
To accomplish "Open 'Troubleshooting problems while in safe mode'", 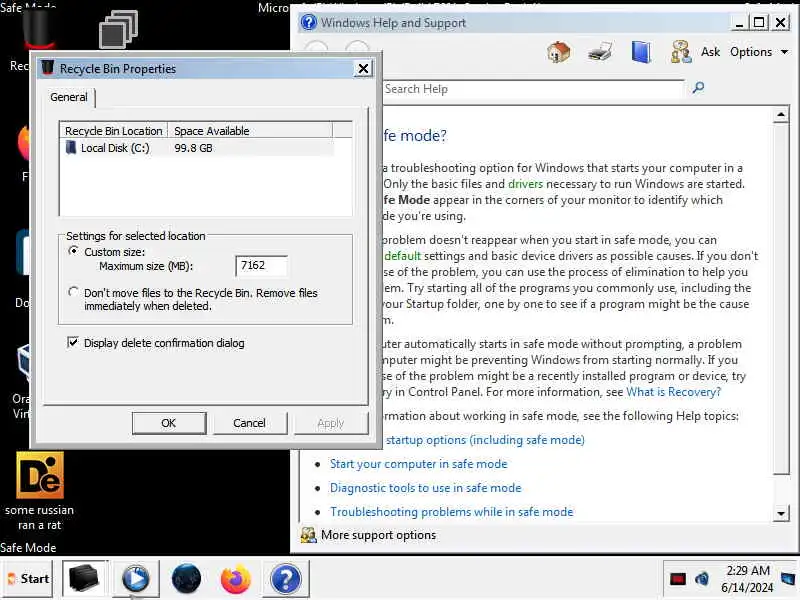I will pyautogui.click(x=452, y=512).
